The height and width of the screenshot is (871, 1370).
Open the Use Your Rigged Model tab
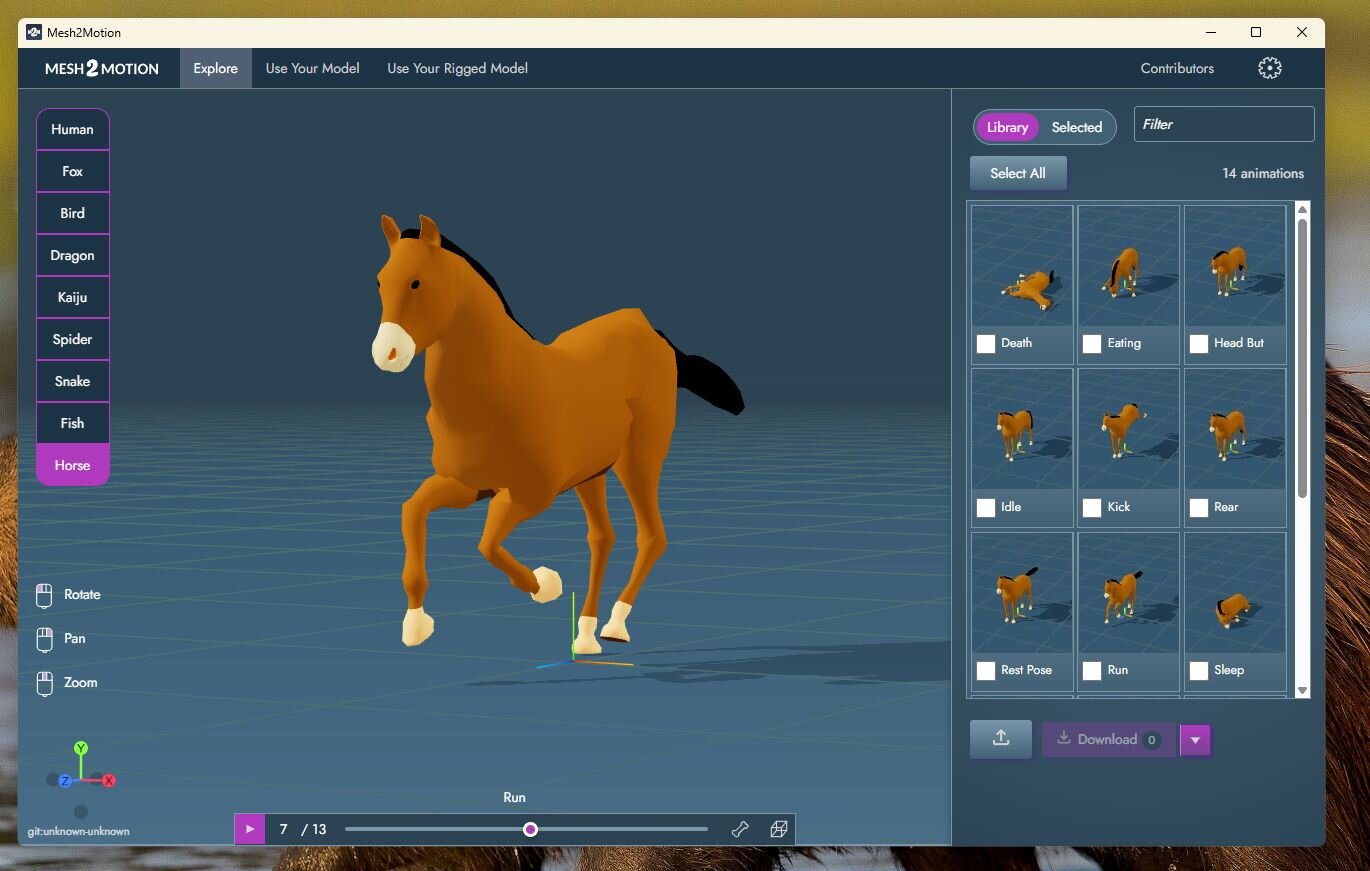[458, 68]
